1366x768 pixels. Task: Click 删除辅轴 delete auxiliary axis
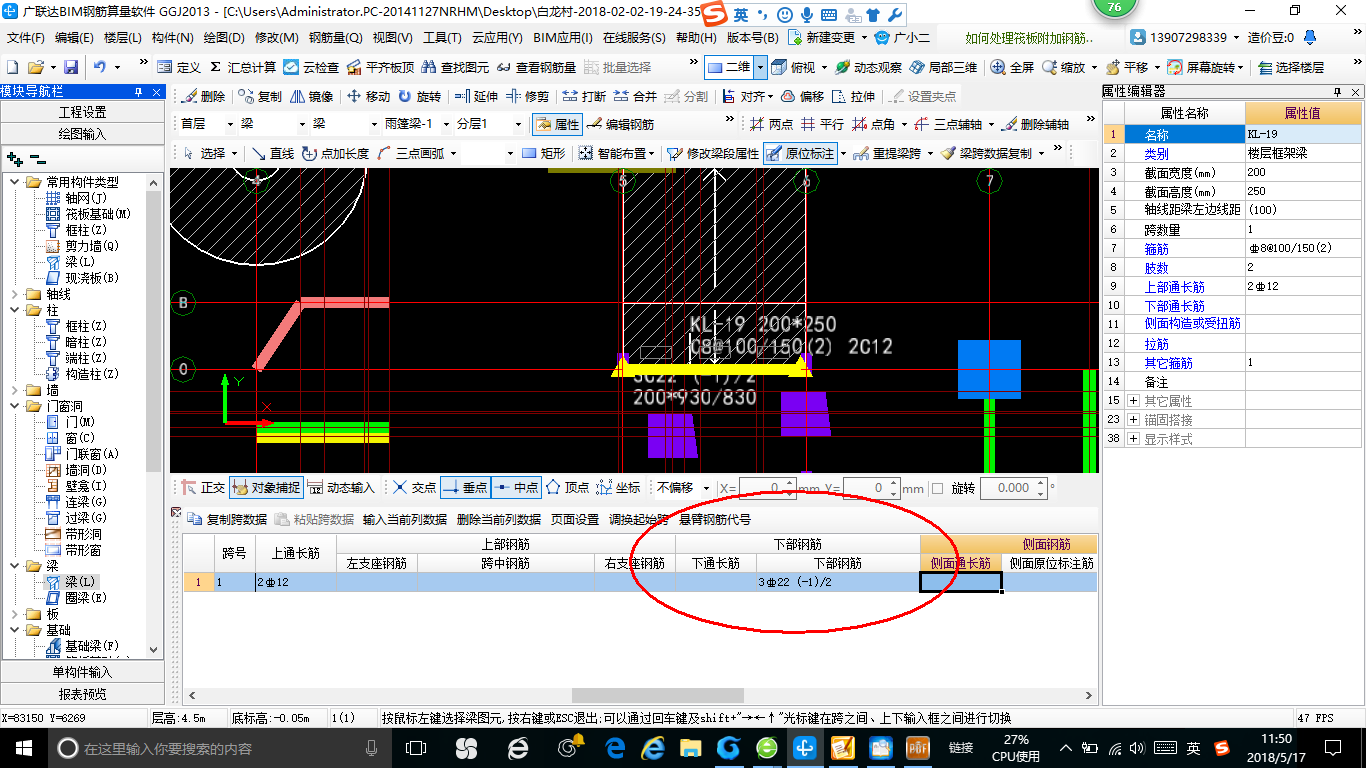[x=1035, y=124]
